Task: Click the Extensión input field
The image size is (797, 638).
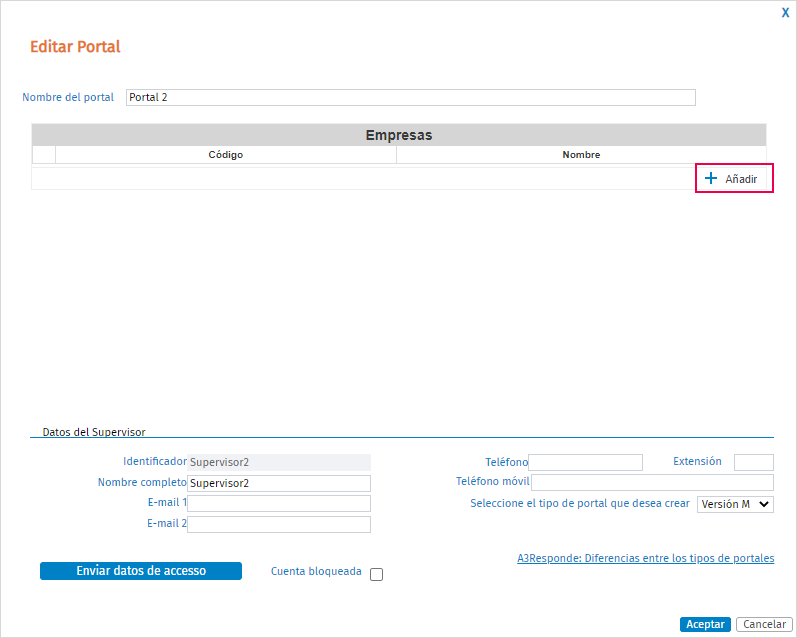Action: (x=754, y=462)
